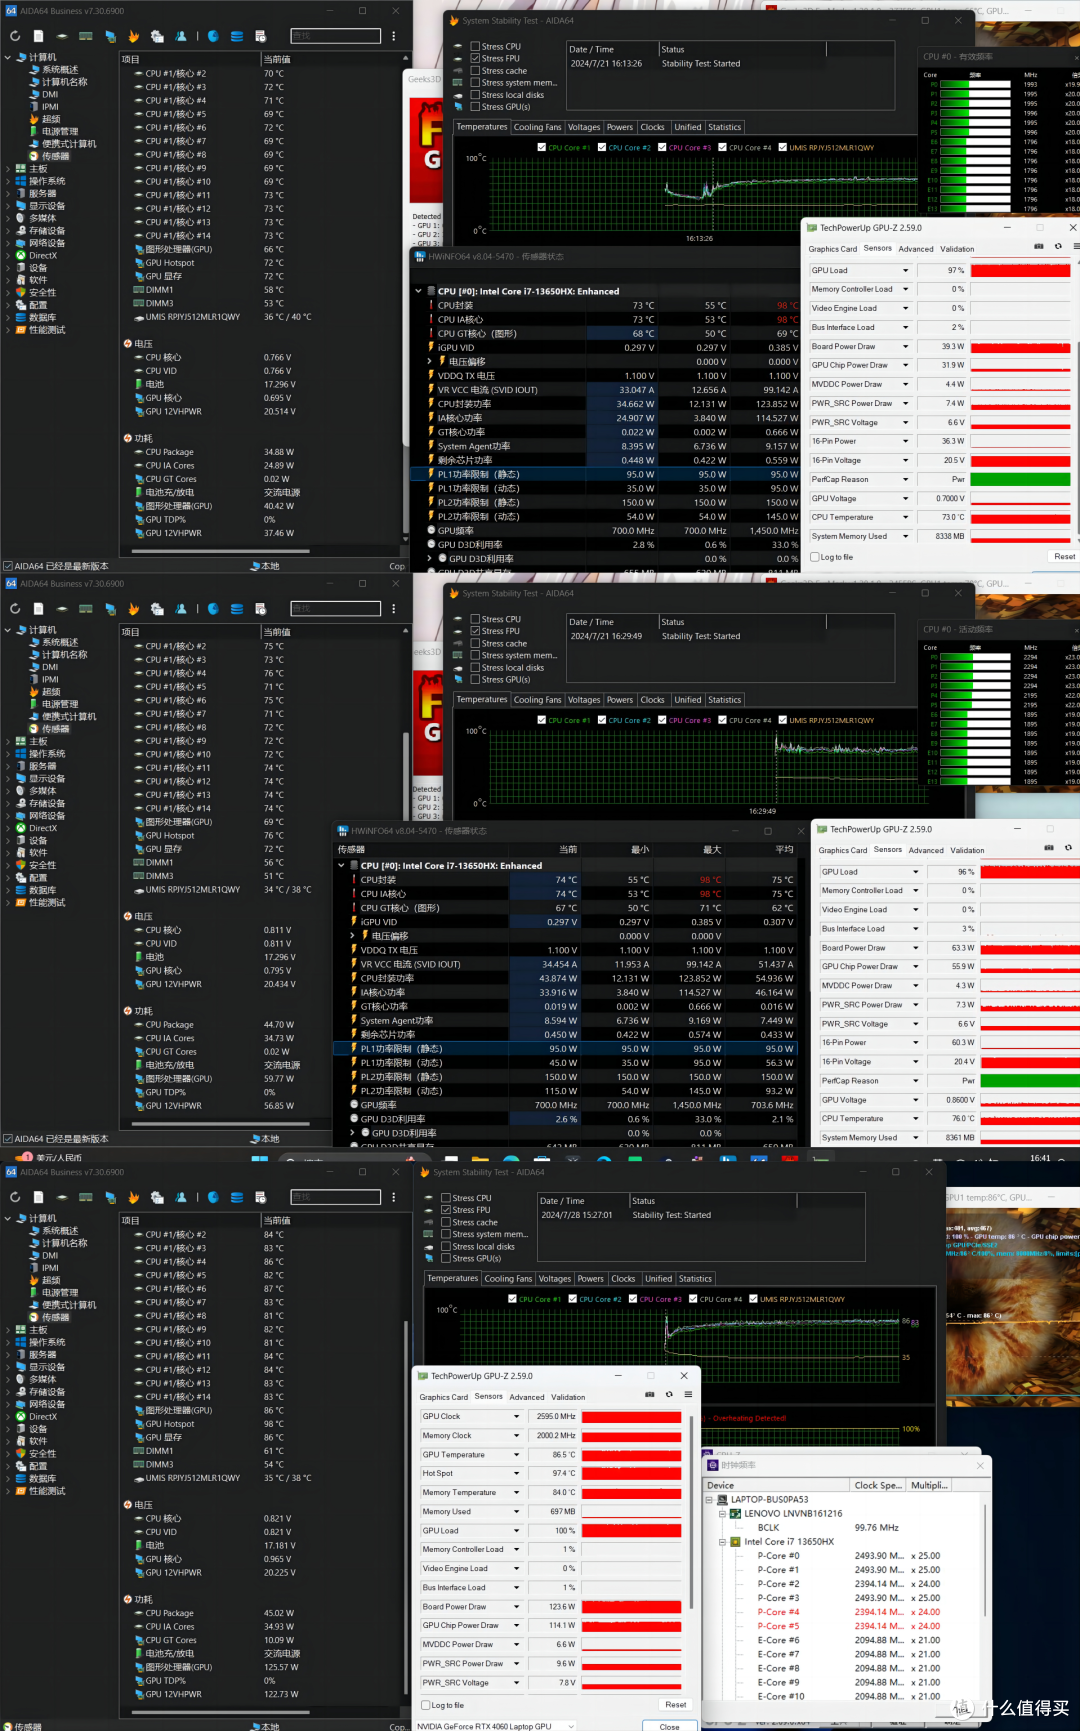Open GPU Clock sensor dropdown in GPU-Z
The width and height of the screenshot is (1080, 1731).
pos(517,1417)
